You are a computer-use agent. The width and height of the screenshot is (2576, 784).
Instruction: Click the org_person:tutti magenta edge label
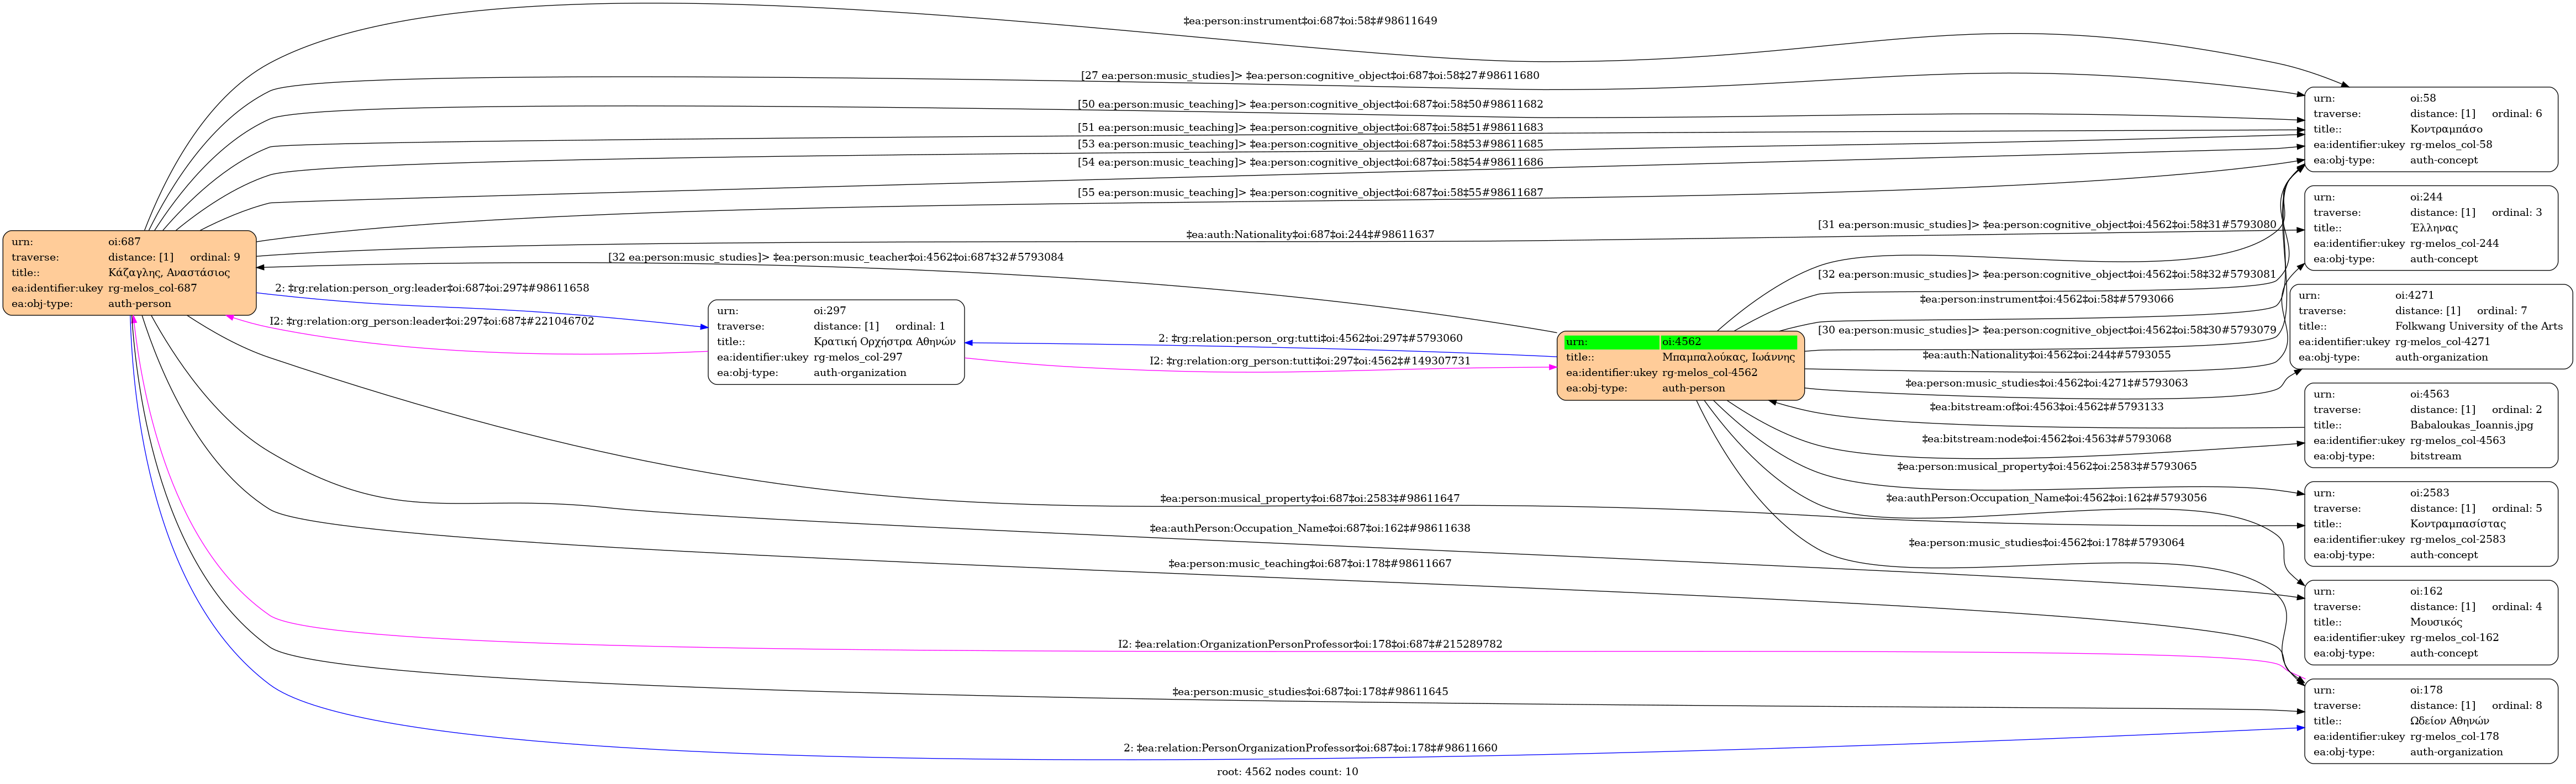(1310, 361)
